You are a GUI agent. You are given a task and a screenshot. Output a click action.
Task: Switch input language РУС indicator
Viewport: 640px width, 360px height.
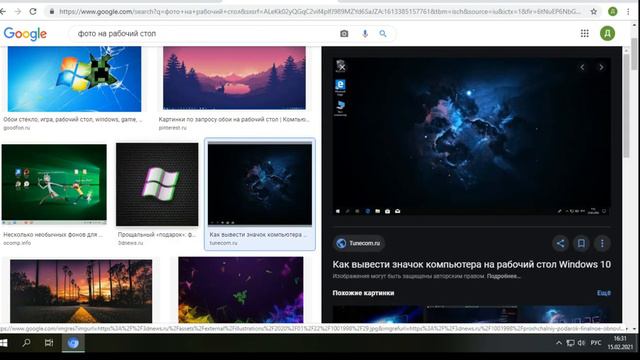[x=596, y=343]
